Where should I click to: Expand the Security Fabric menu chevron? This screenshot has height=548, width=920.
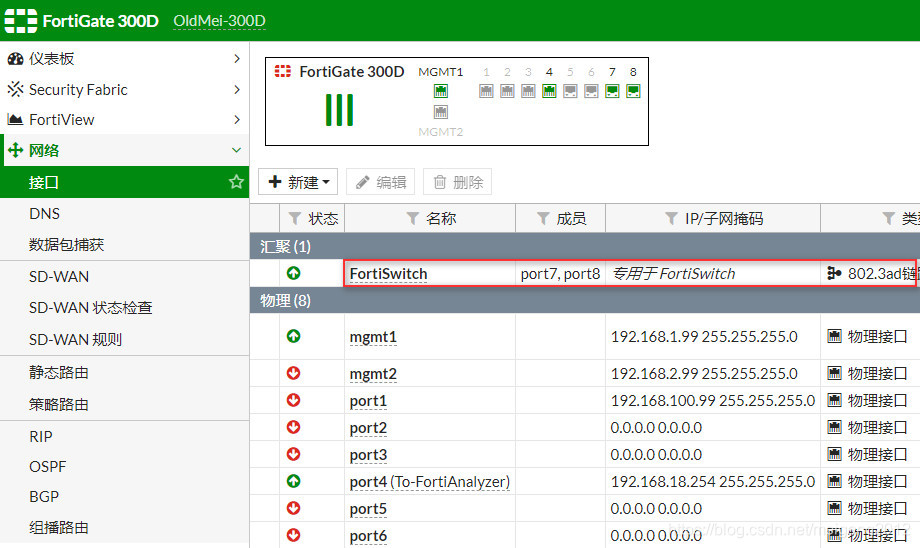click(236, 89)
